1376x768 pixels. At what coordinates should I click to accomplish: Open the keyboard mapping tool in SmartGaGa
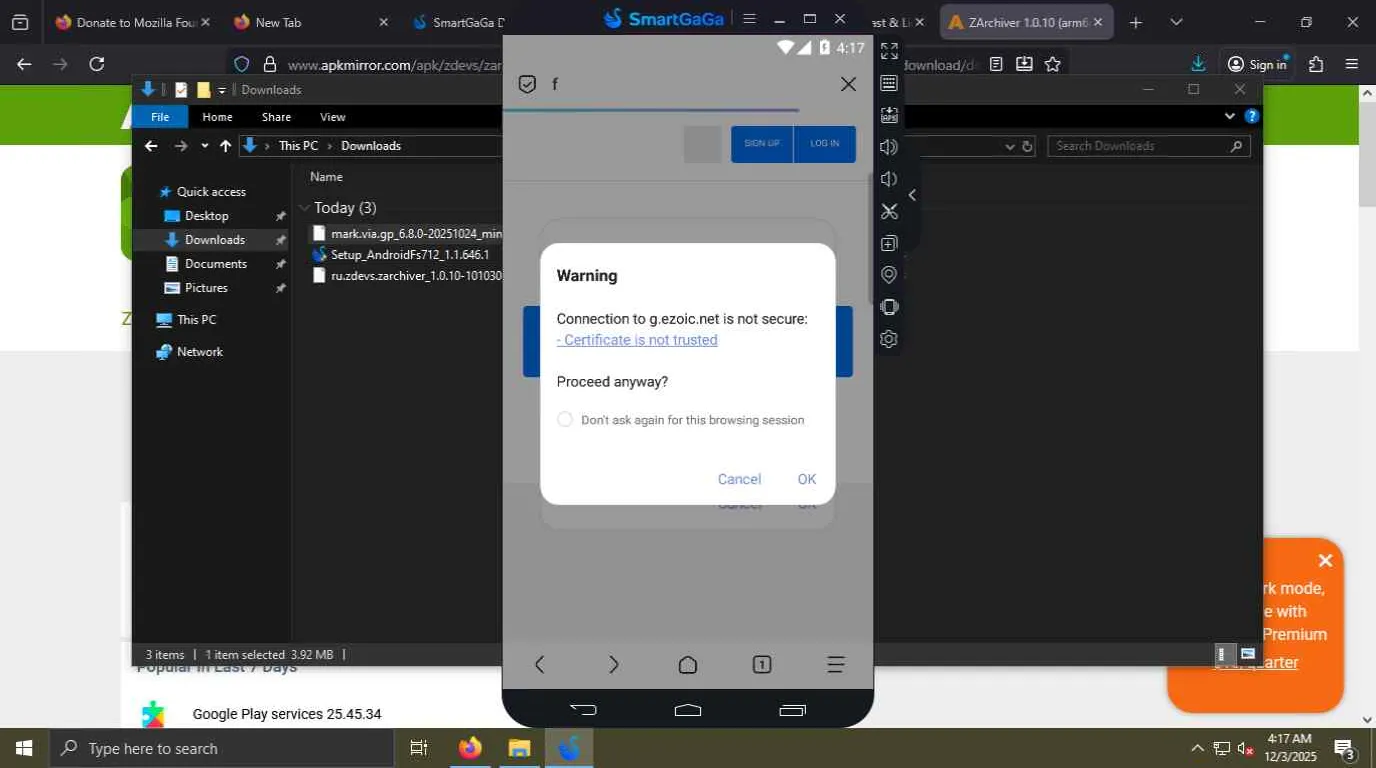click(889, 83)
